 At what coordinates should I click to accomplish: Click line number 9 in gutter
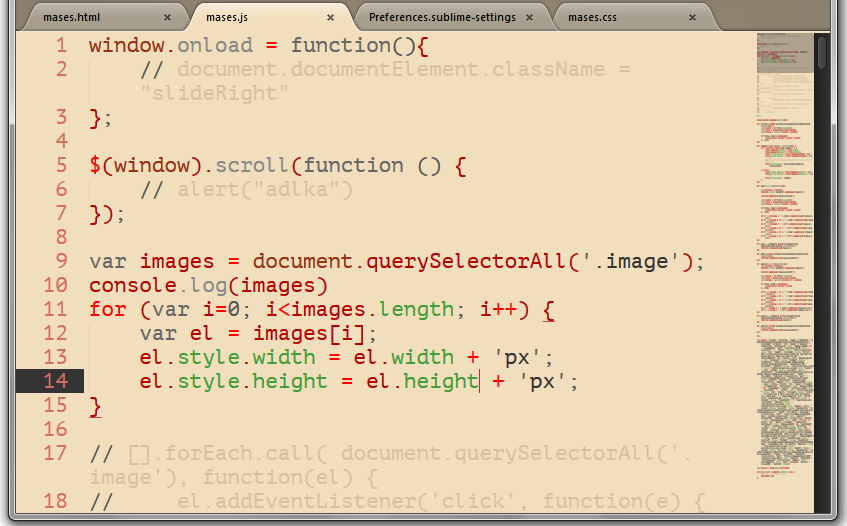(x=62, y=261)
